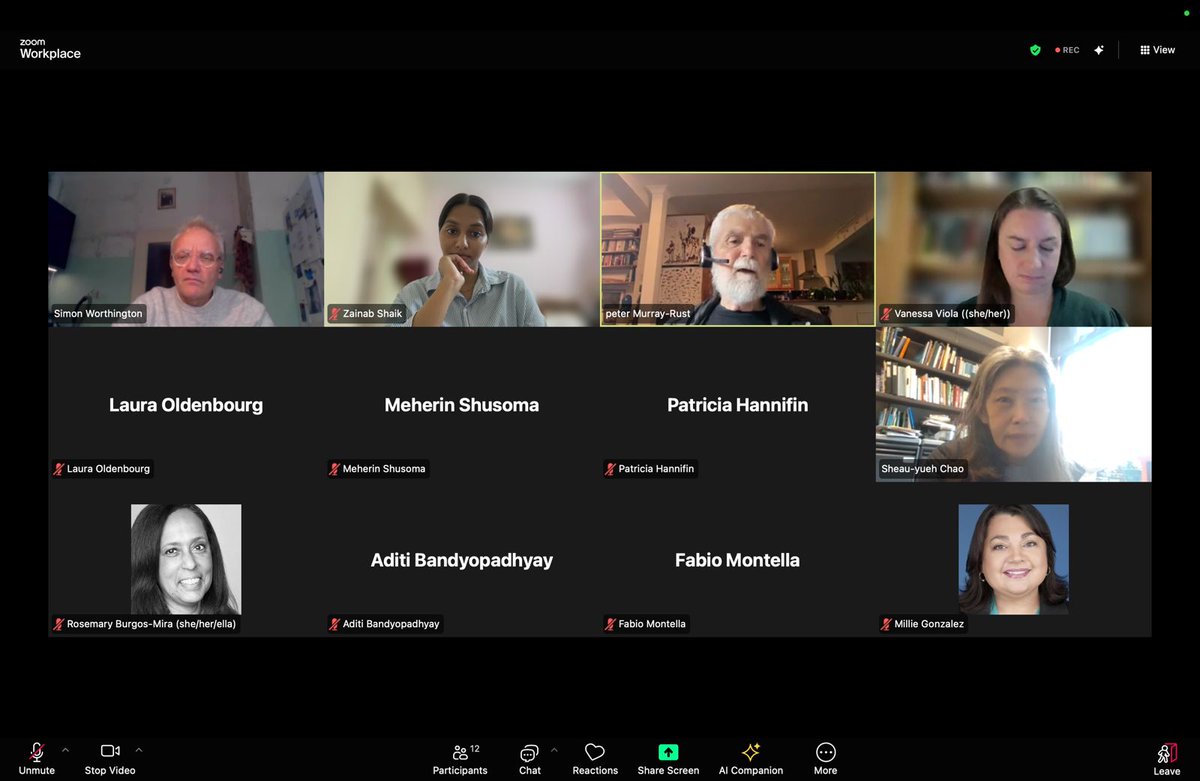
Task: Click Millie Gonzalez's profile photo
Action: 1014,559
